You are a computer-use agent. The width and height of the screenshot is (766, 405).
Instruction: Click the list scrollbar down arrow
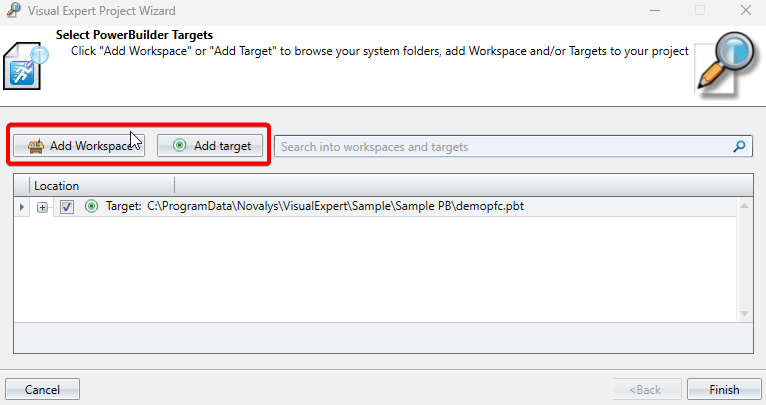coord(744,314)
